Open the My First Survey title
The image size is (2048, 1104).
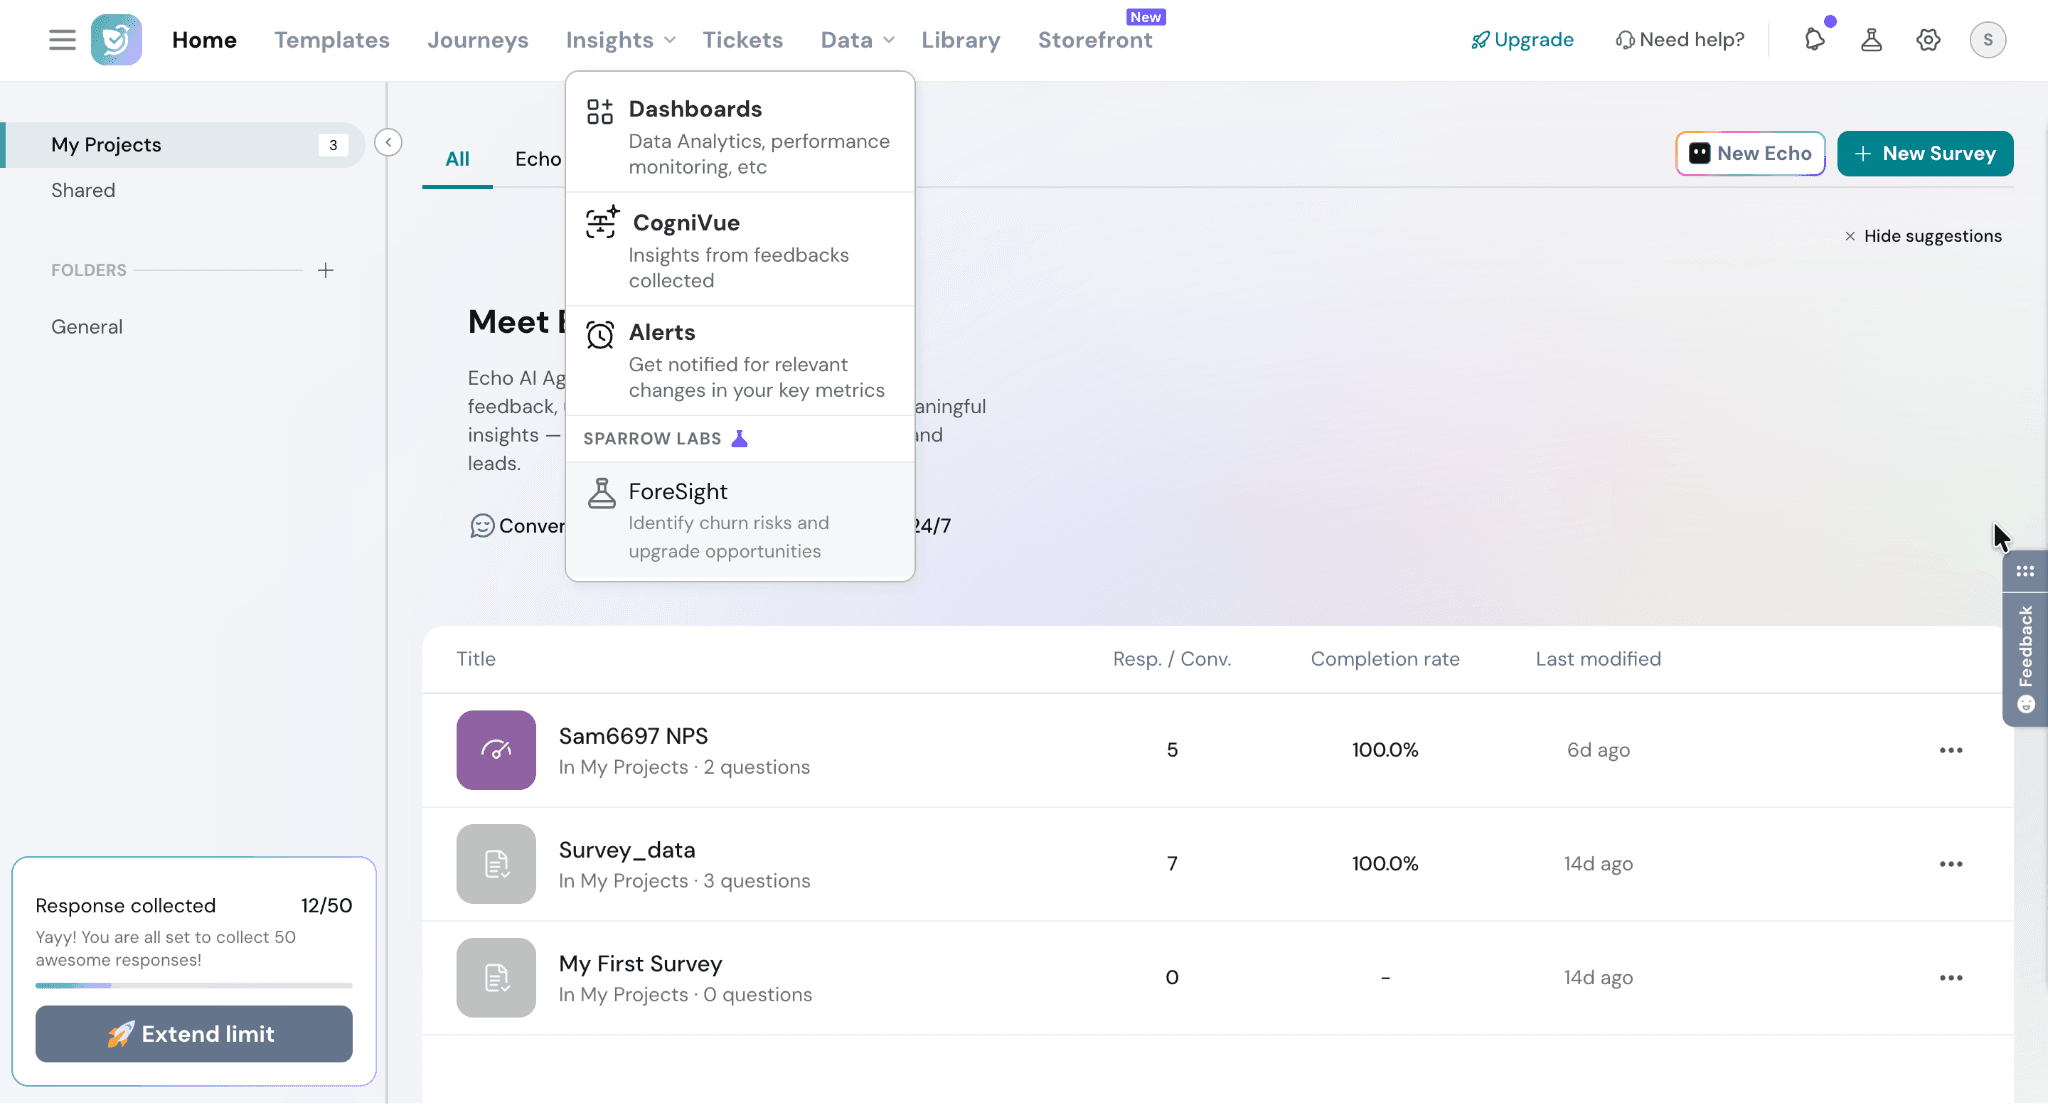tap(640, 964)
